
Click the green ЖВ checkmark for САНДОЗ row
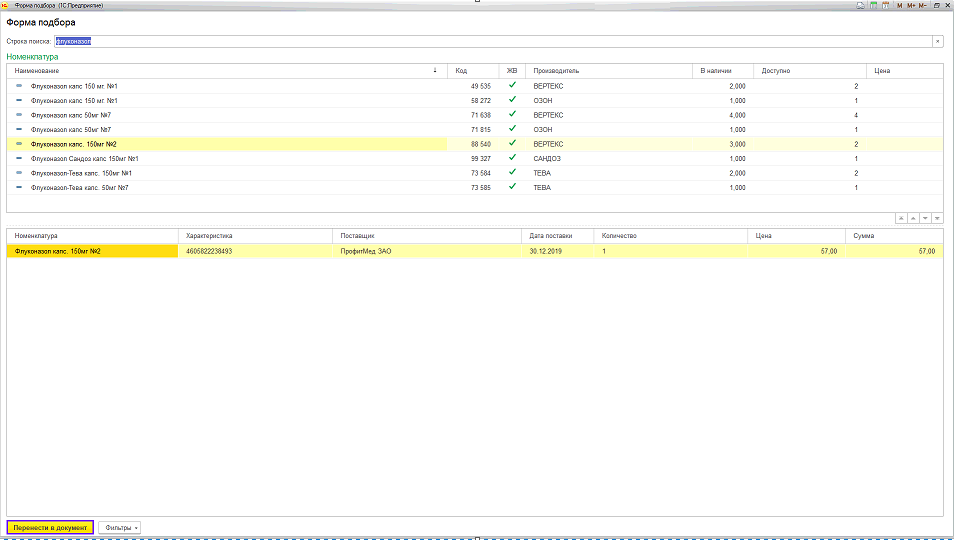point(512,158)
